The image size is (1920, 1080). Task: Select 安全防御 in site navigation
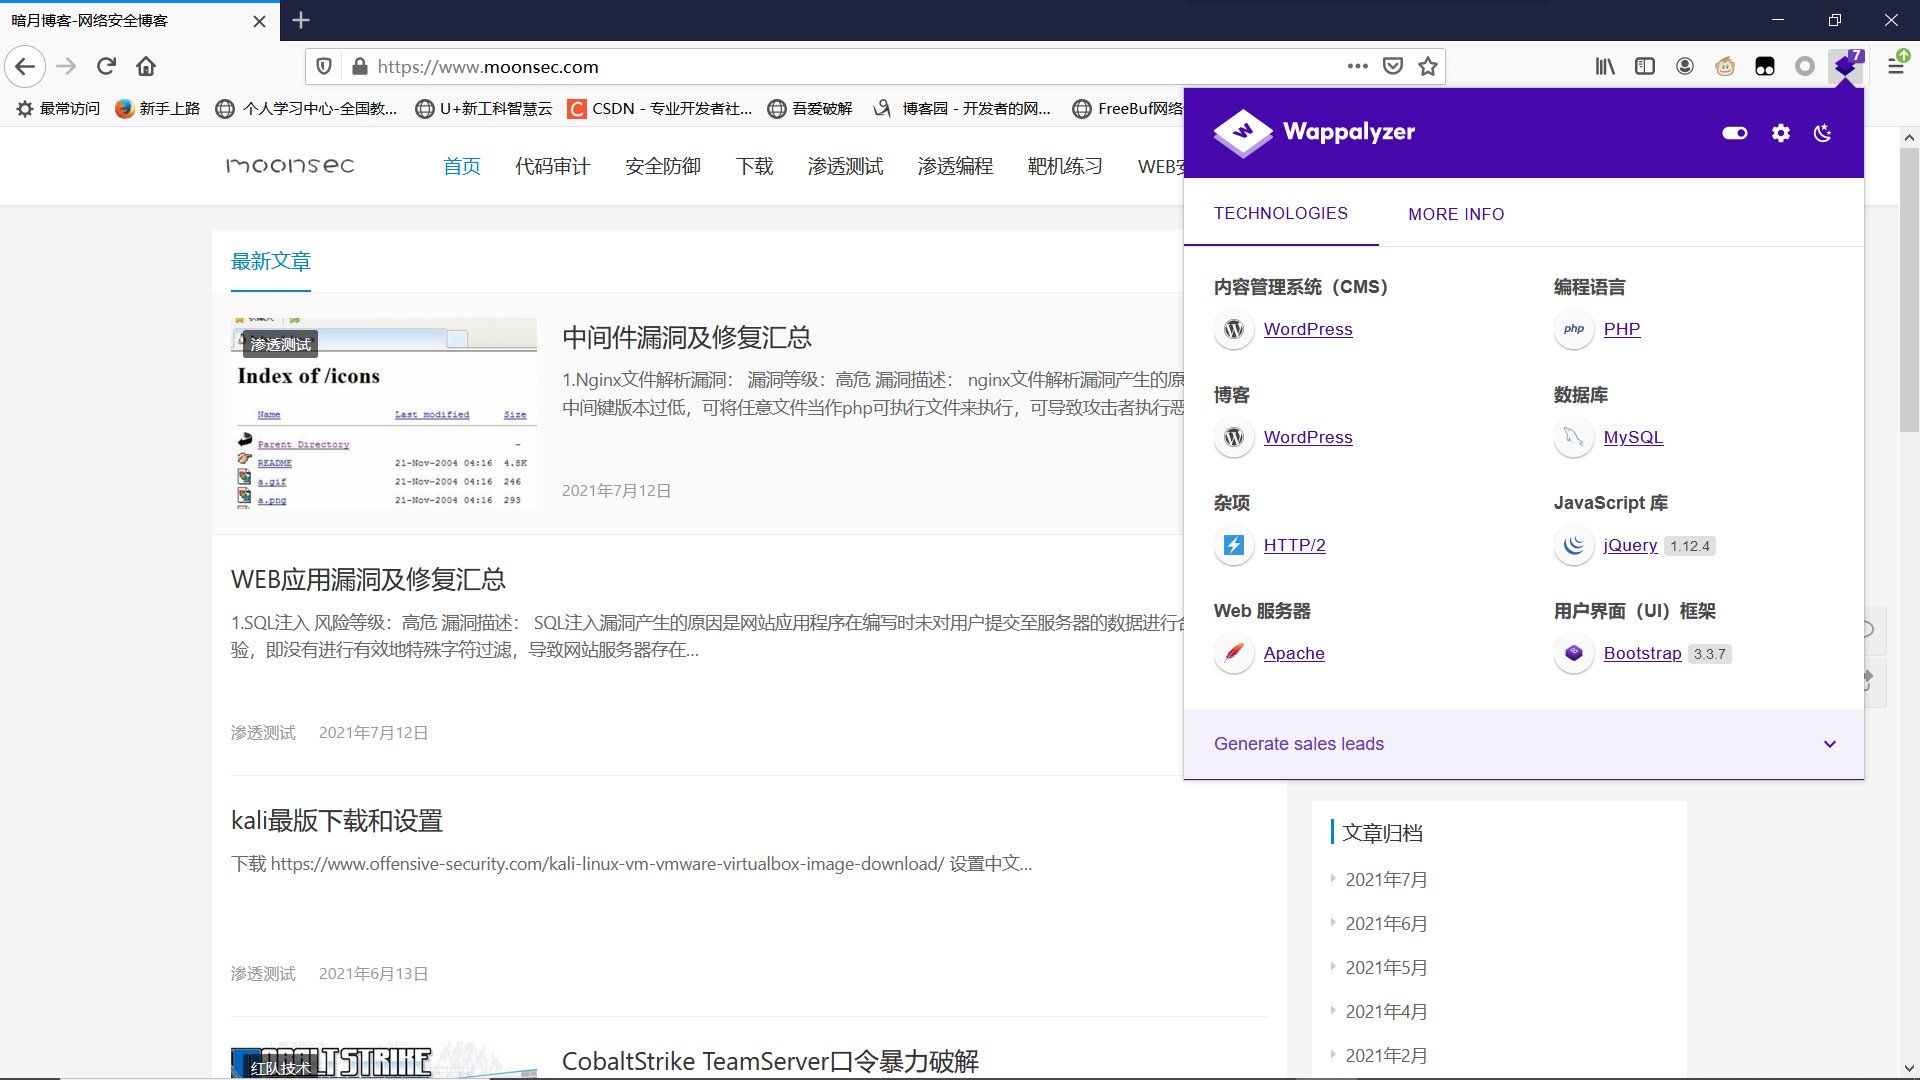[663, 166]
